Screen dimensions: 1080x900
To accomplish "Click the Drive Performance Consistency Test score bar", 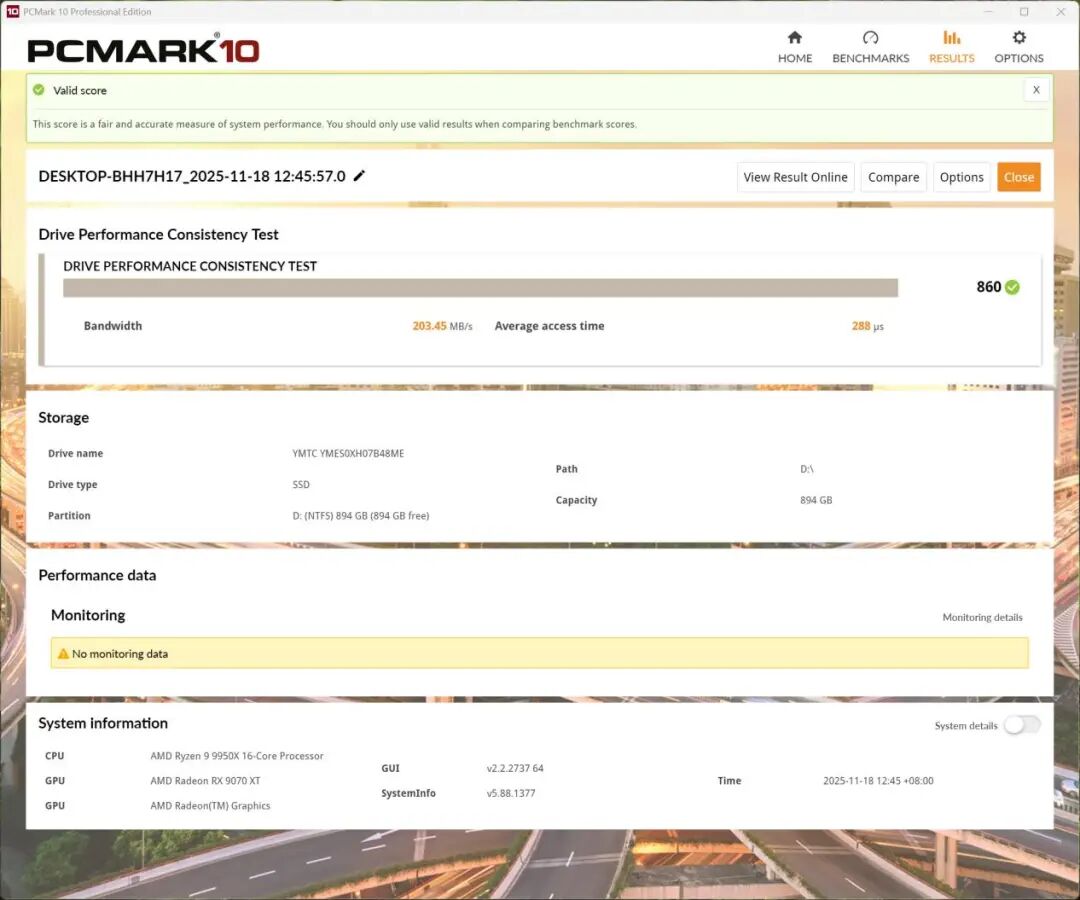I will (x=480, y=287).
